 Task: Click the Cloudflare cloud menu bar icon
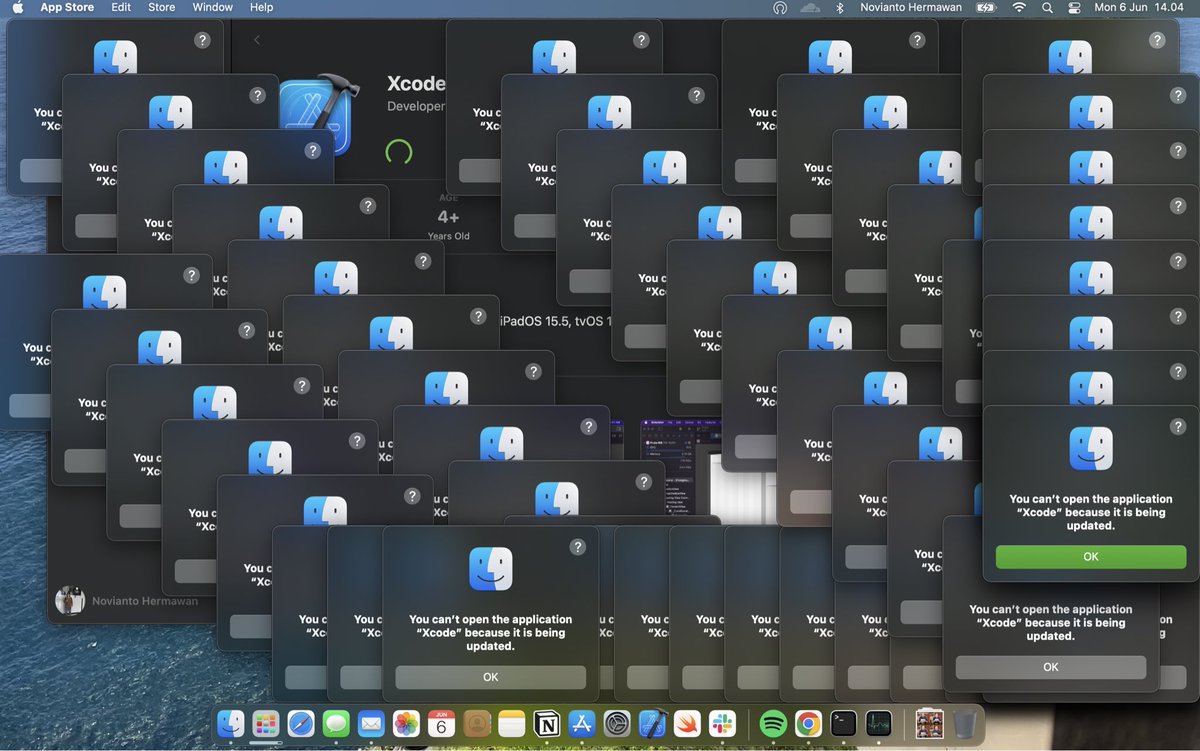[810, 7]
